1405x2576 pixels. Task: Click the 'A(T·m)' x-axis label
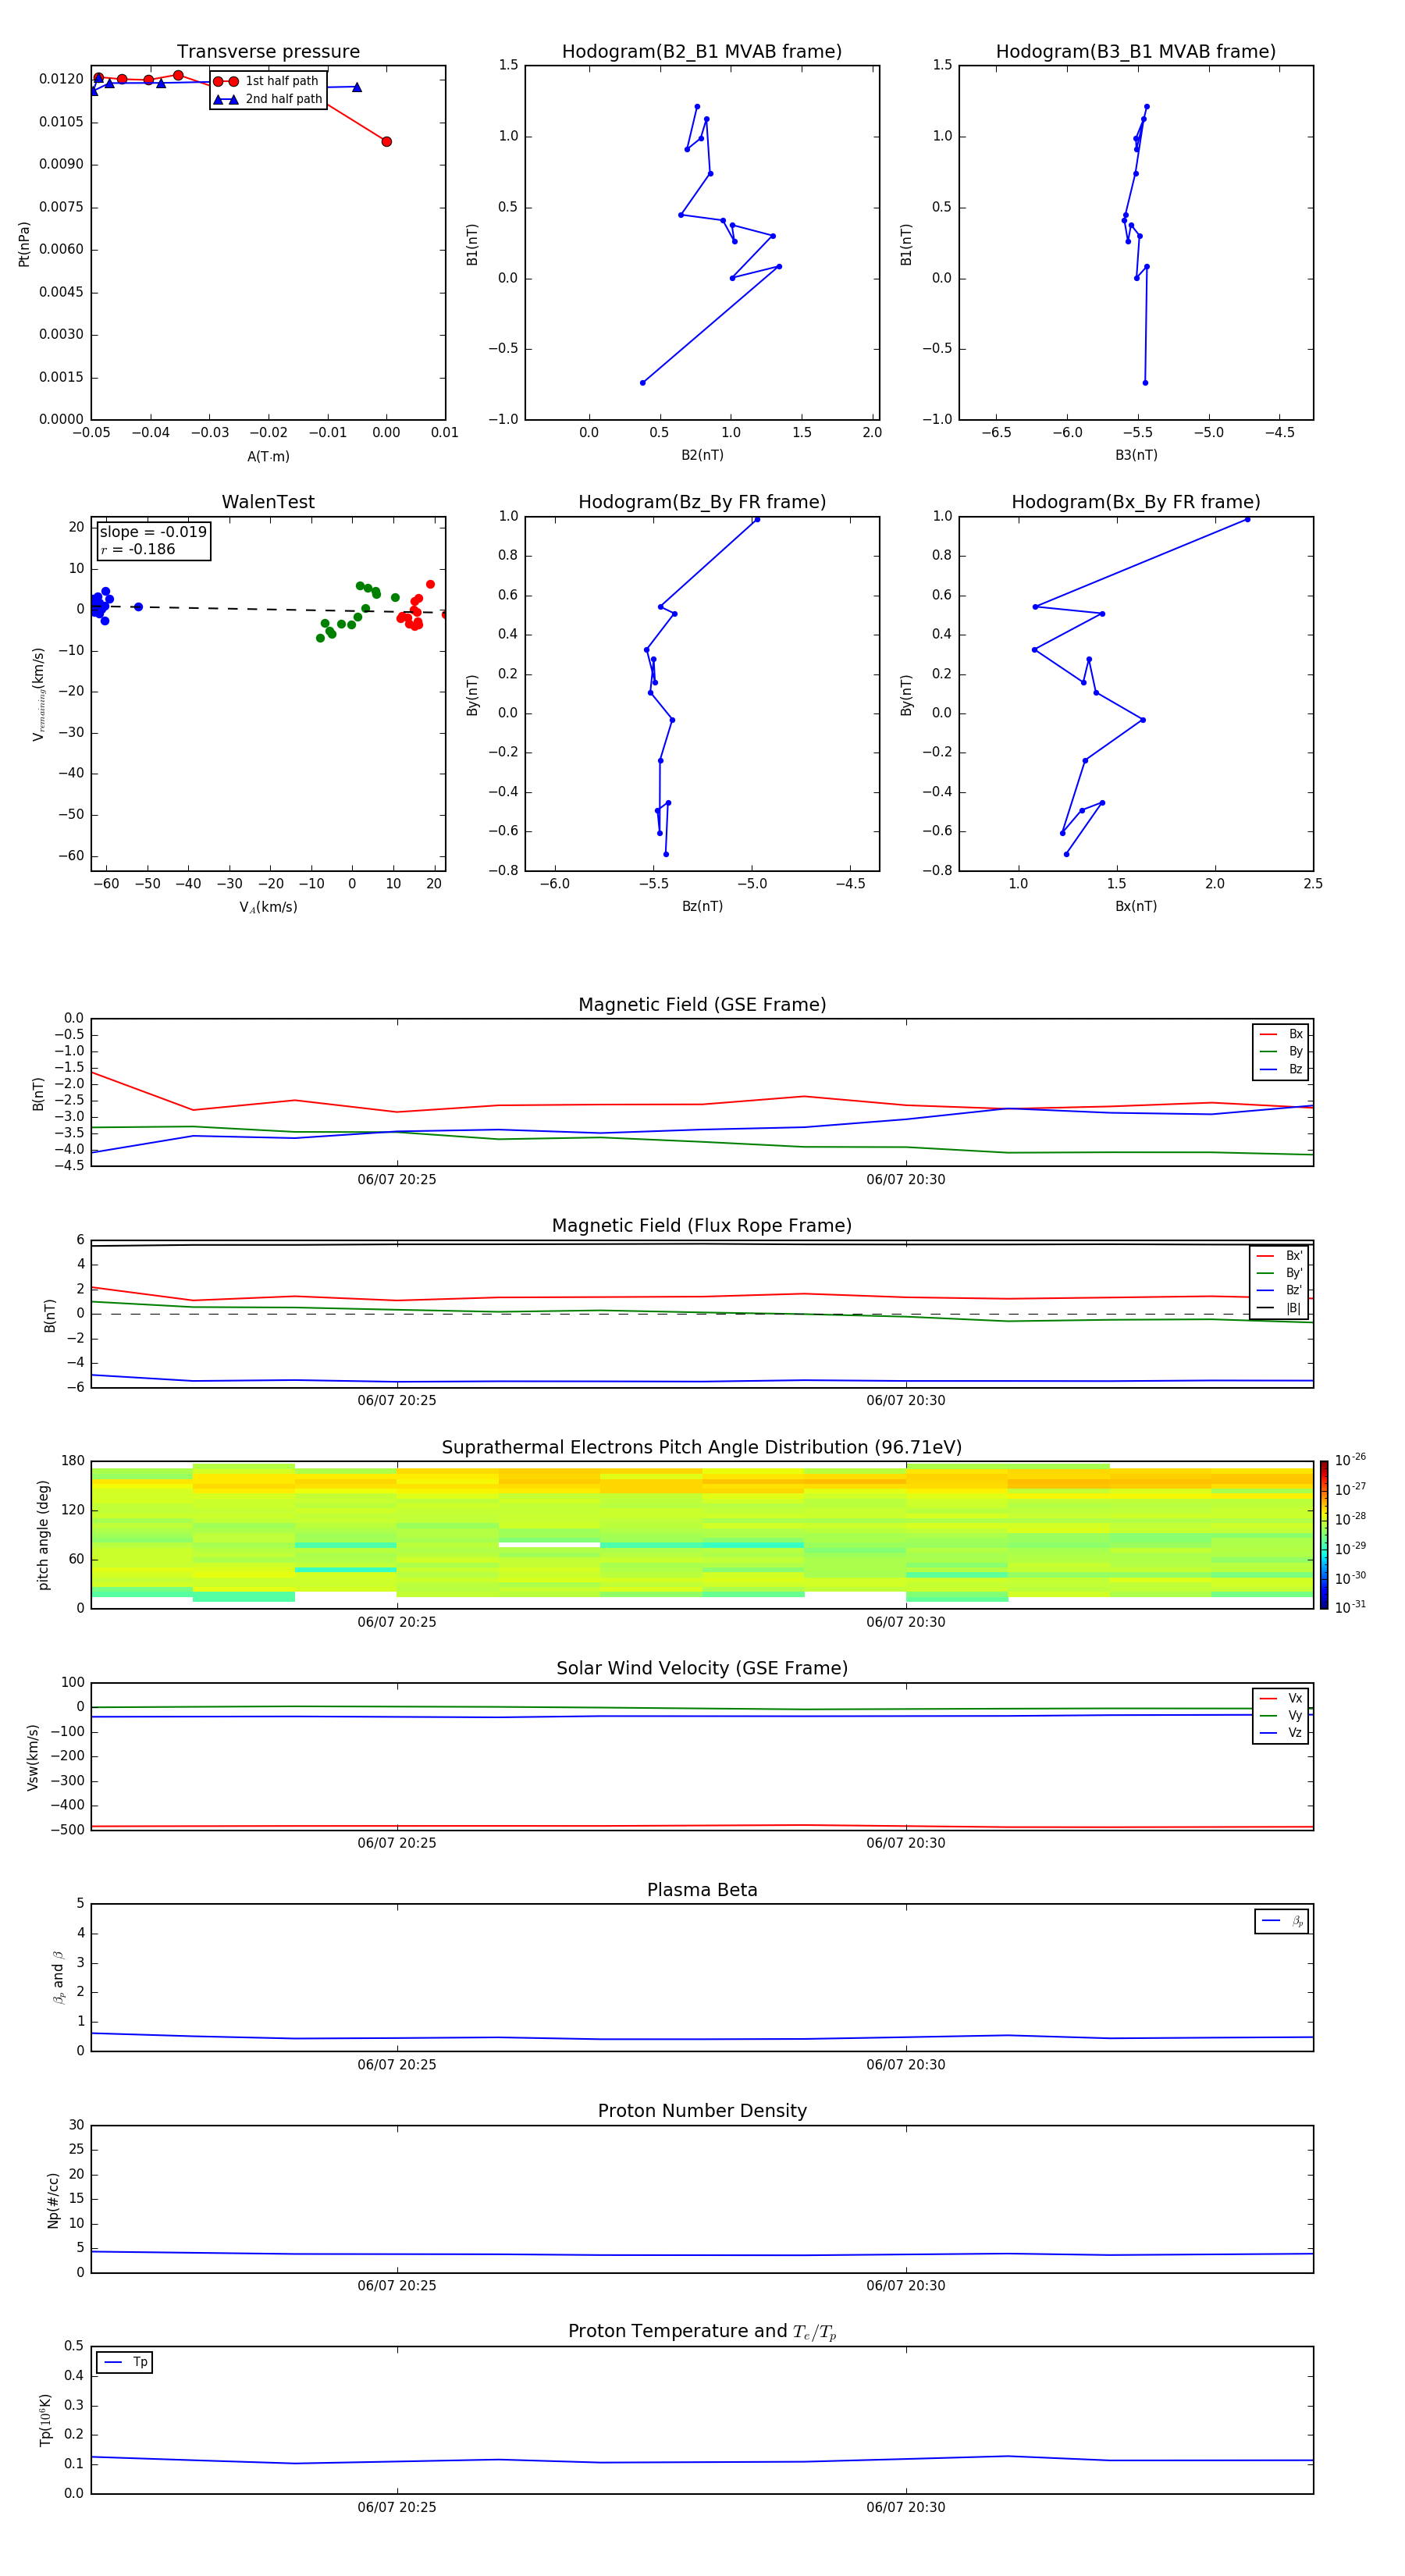[x=268, y=457]
